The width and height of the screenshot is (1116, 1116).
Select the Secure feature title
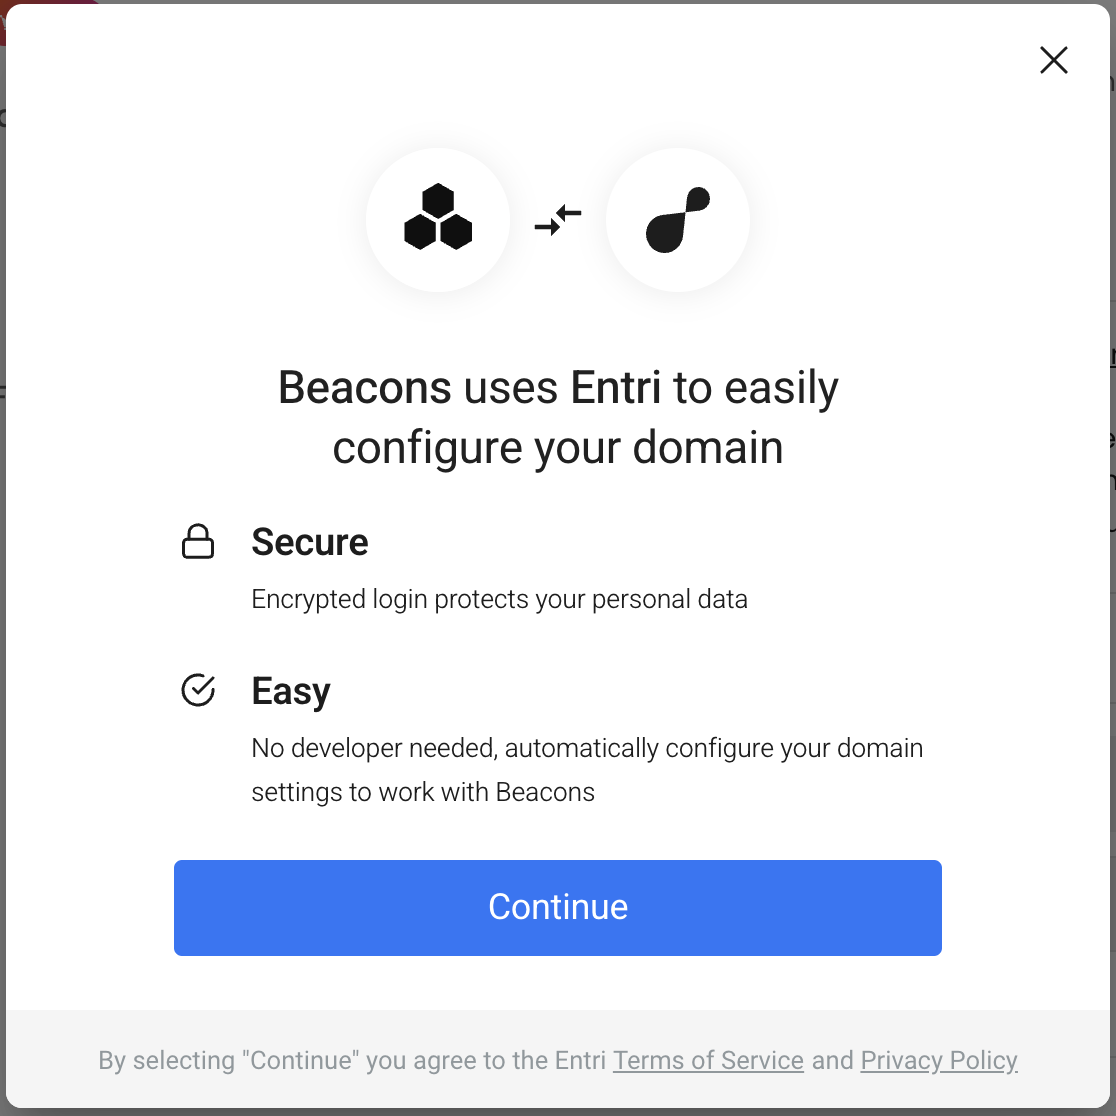tap(310, 542)
